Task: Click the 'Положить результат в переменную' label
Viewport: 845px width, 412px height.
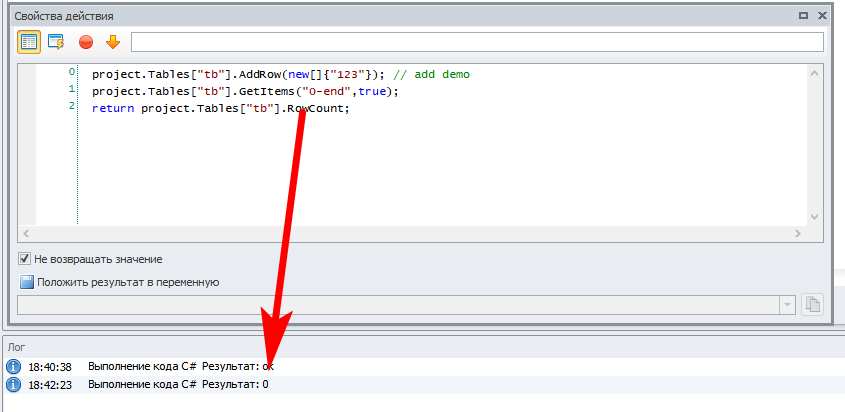Action: point(128,282)
